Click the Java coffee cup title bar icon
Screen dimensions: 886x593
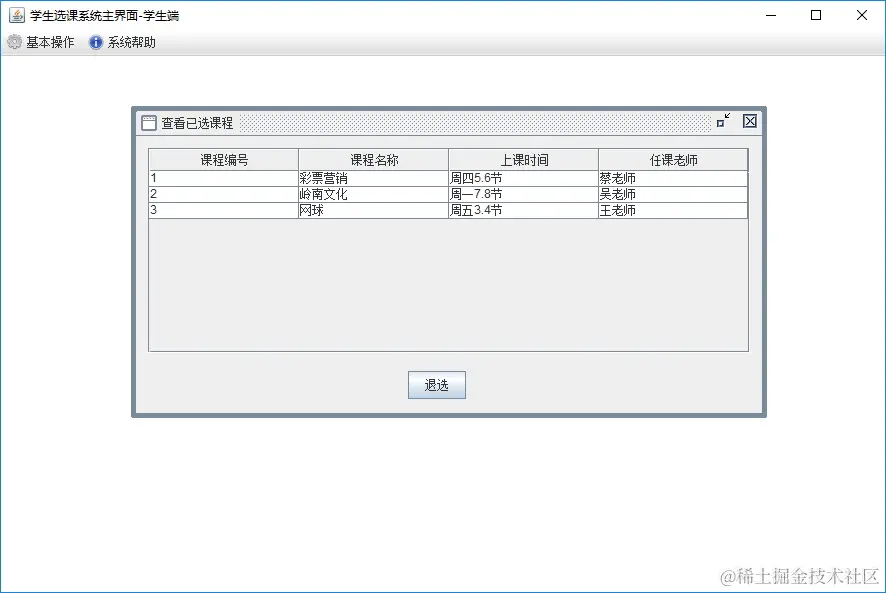tap(14, 15)
